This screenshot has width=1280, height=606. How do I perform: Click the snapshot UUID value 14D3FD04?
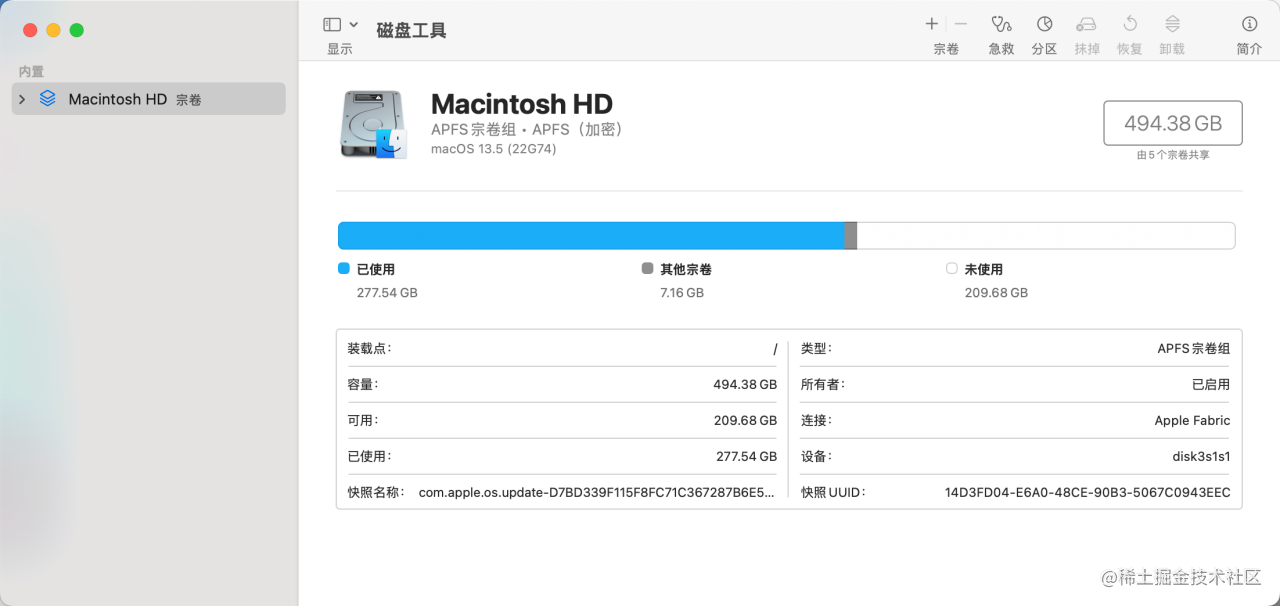pos(1088,492)
